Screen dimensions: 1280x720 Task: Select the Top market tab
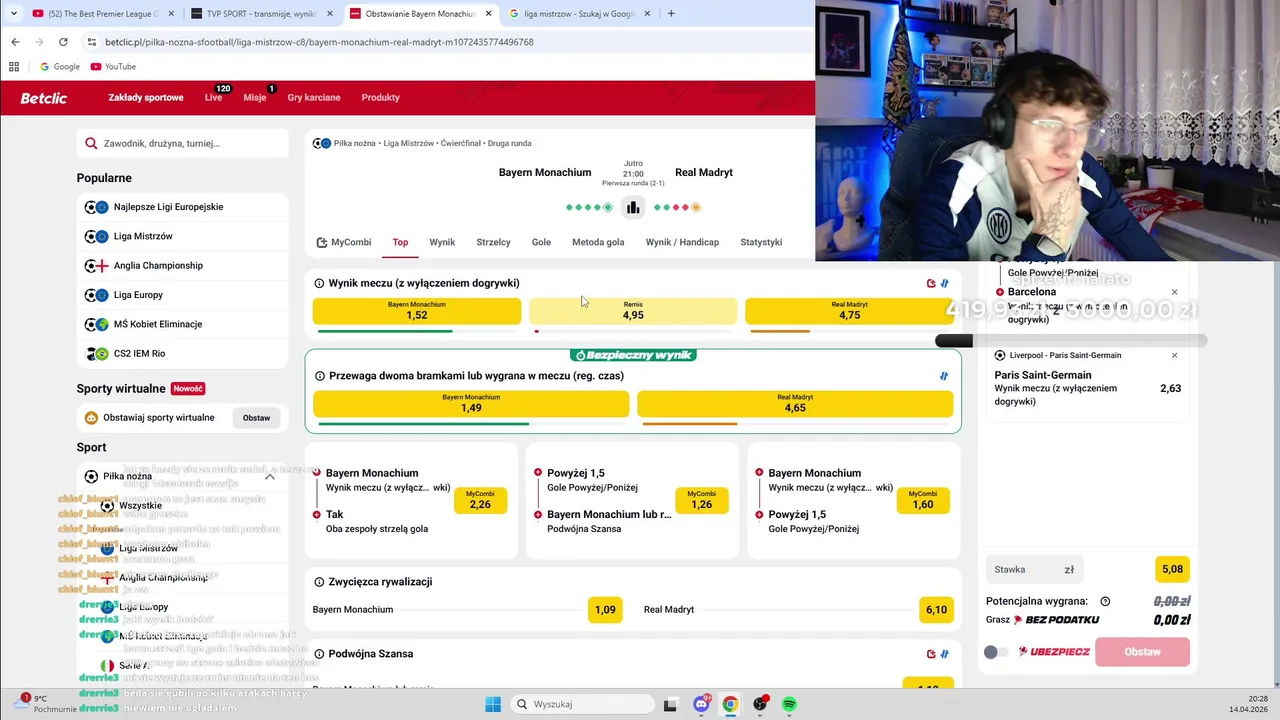pyautogui.click(x=400, y=242)
